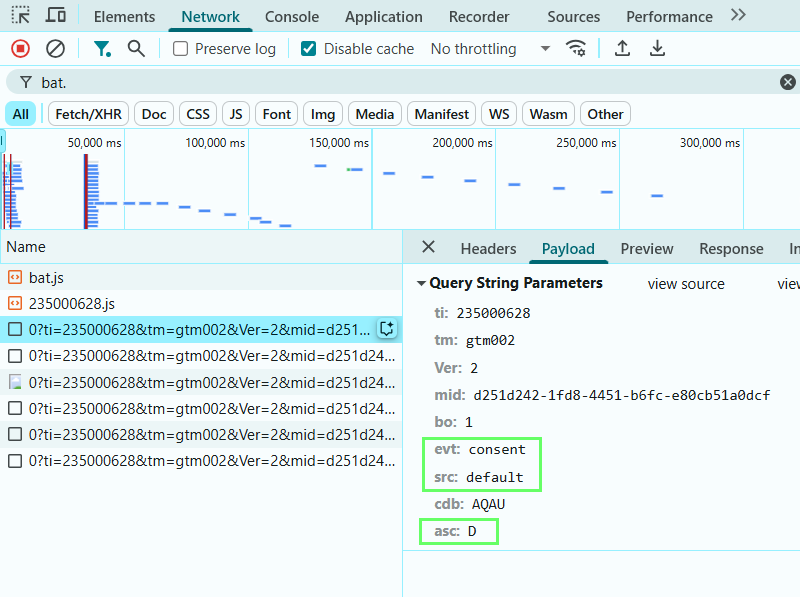Import HAR file with upload icon
Image resolution: width=800 pixels, height=597 pixels.
[622, 49]
